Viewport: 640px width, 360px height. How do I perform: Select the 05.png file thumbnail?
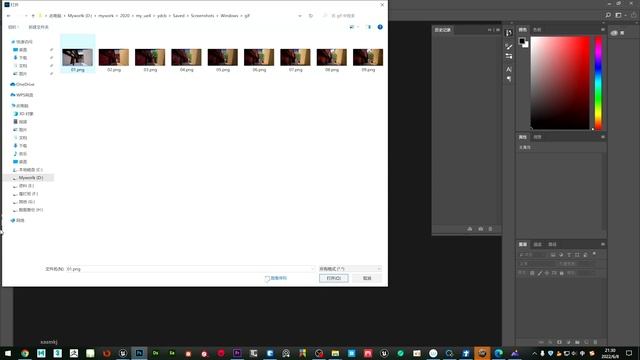point(222,57)
